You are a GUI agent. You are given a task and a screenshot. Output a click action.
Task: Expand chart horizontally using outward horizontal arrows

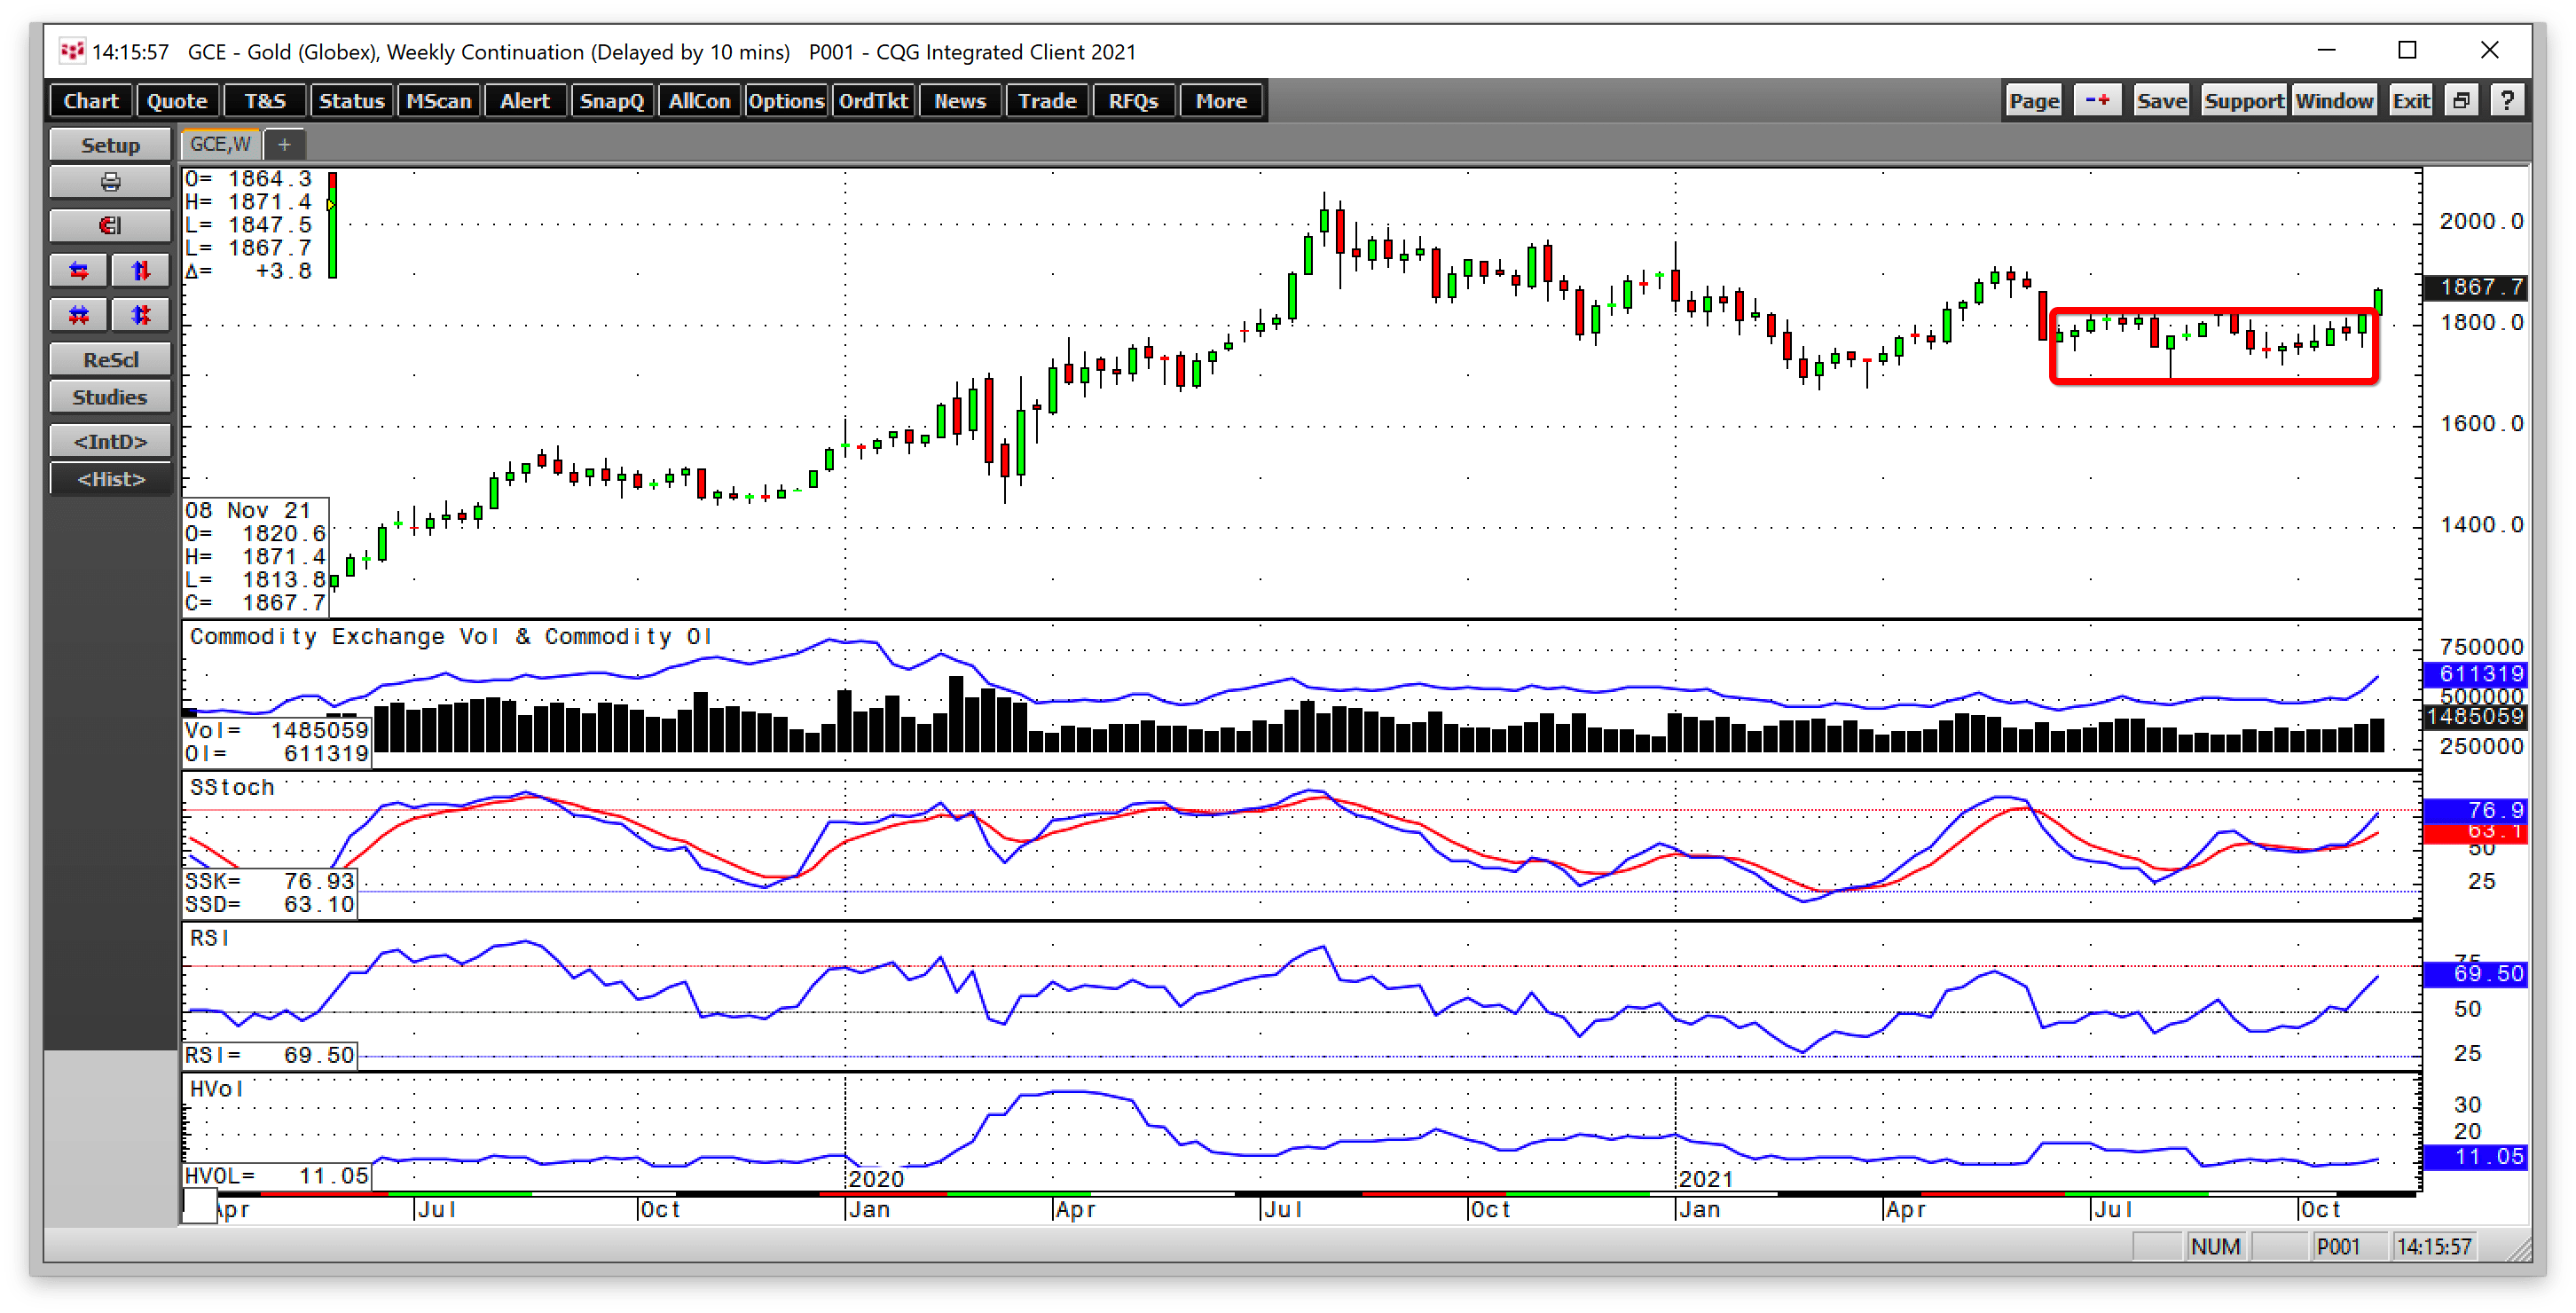coord(79,271)
